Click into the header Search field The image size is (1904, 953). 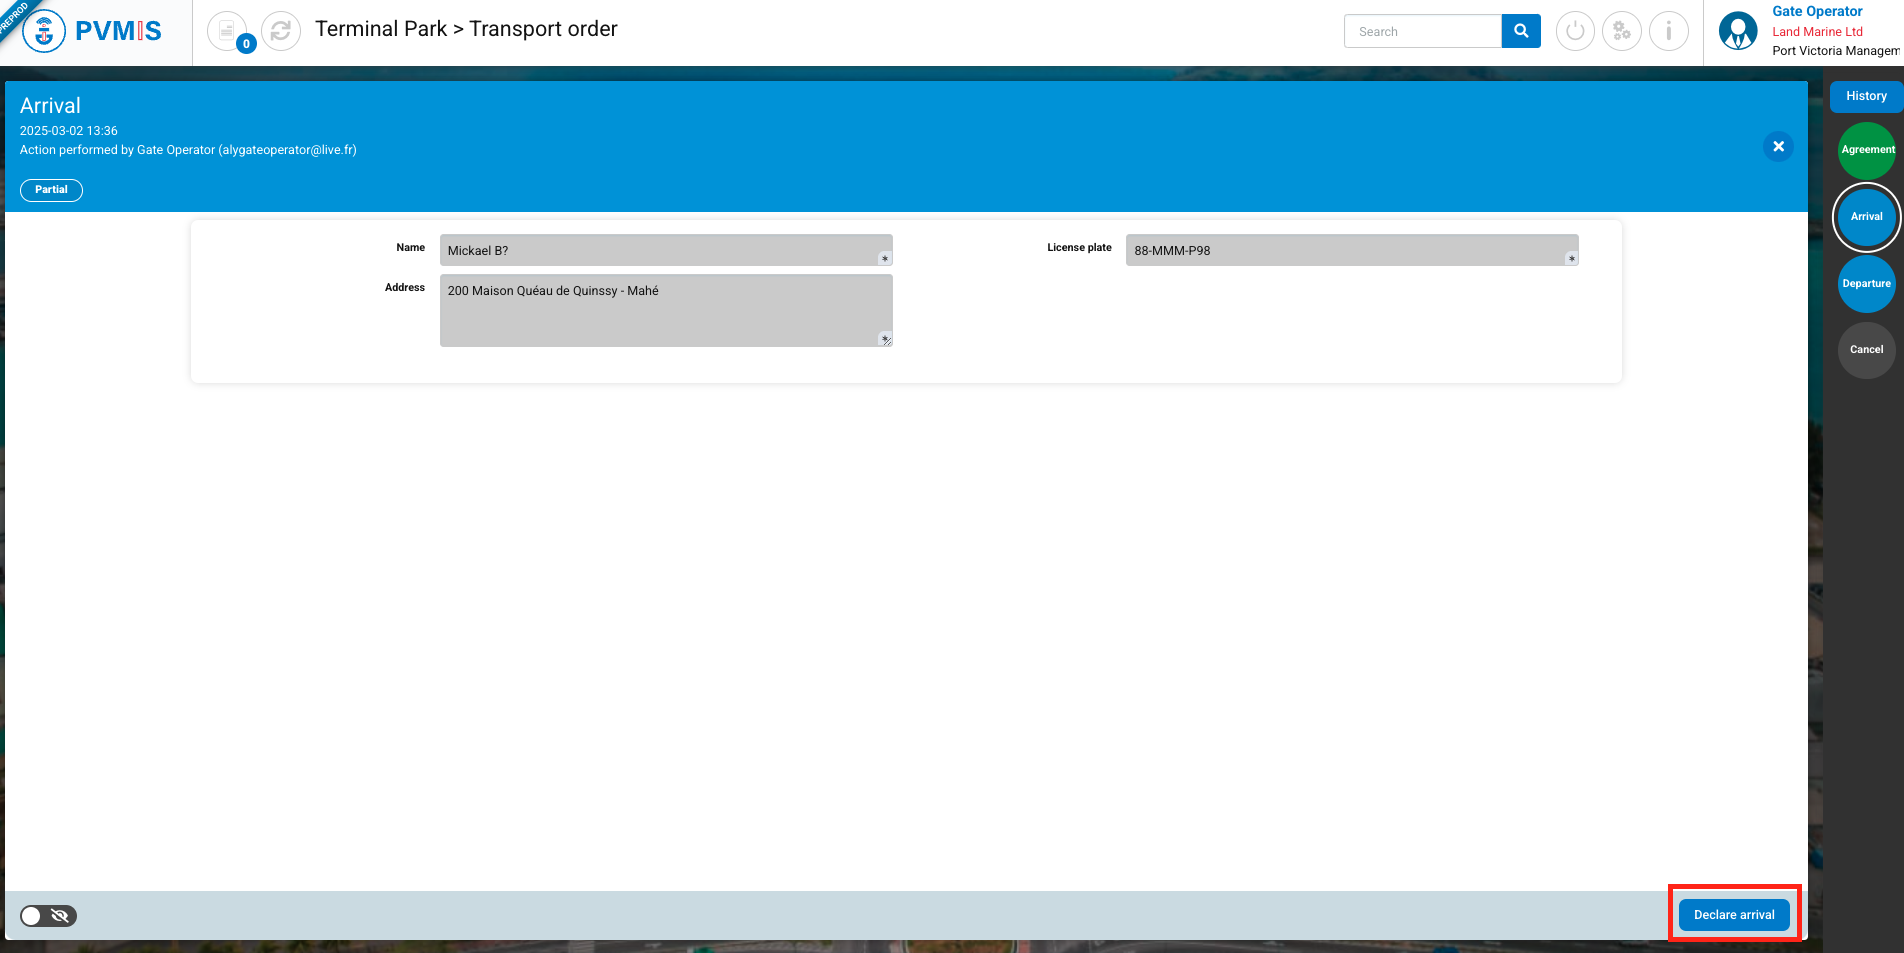coord(1422,31)
